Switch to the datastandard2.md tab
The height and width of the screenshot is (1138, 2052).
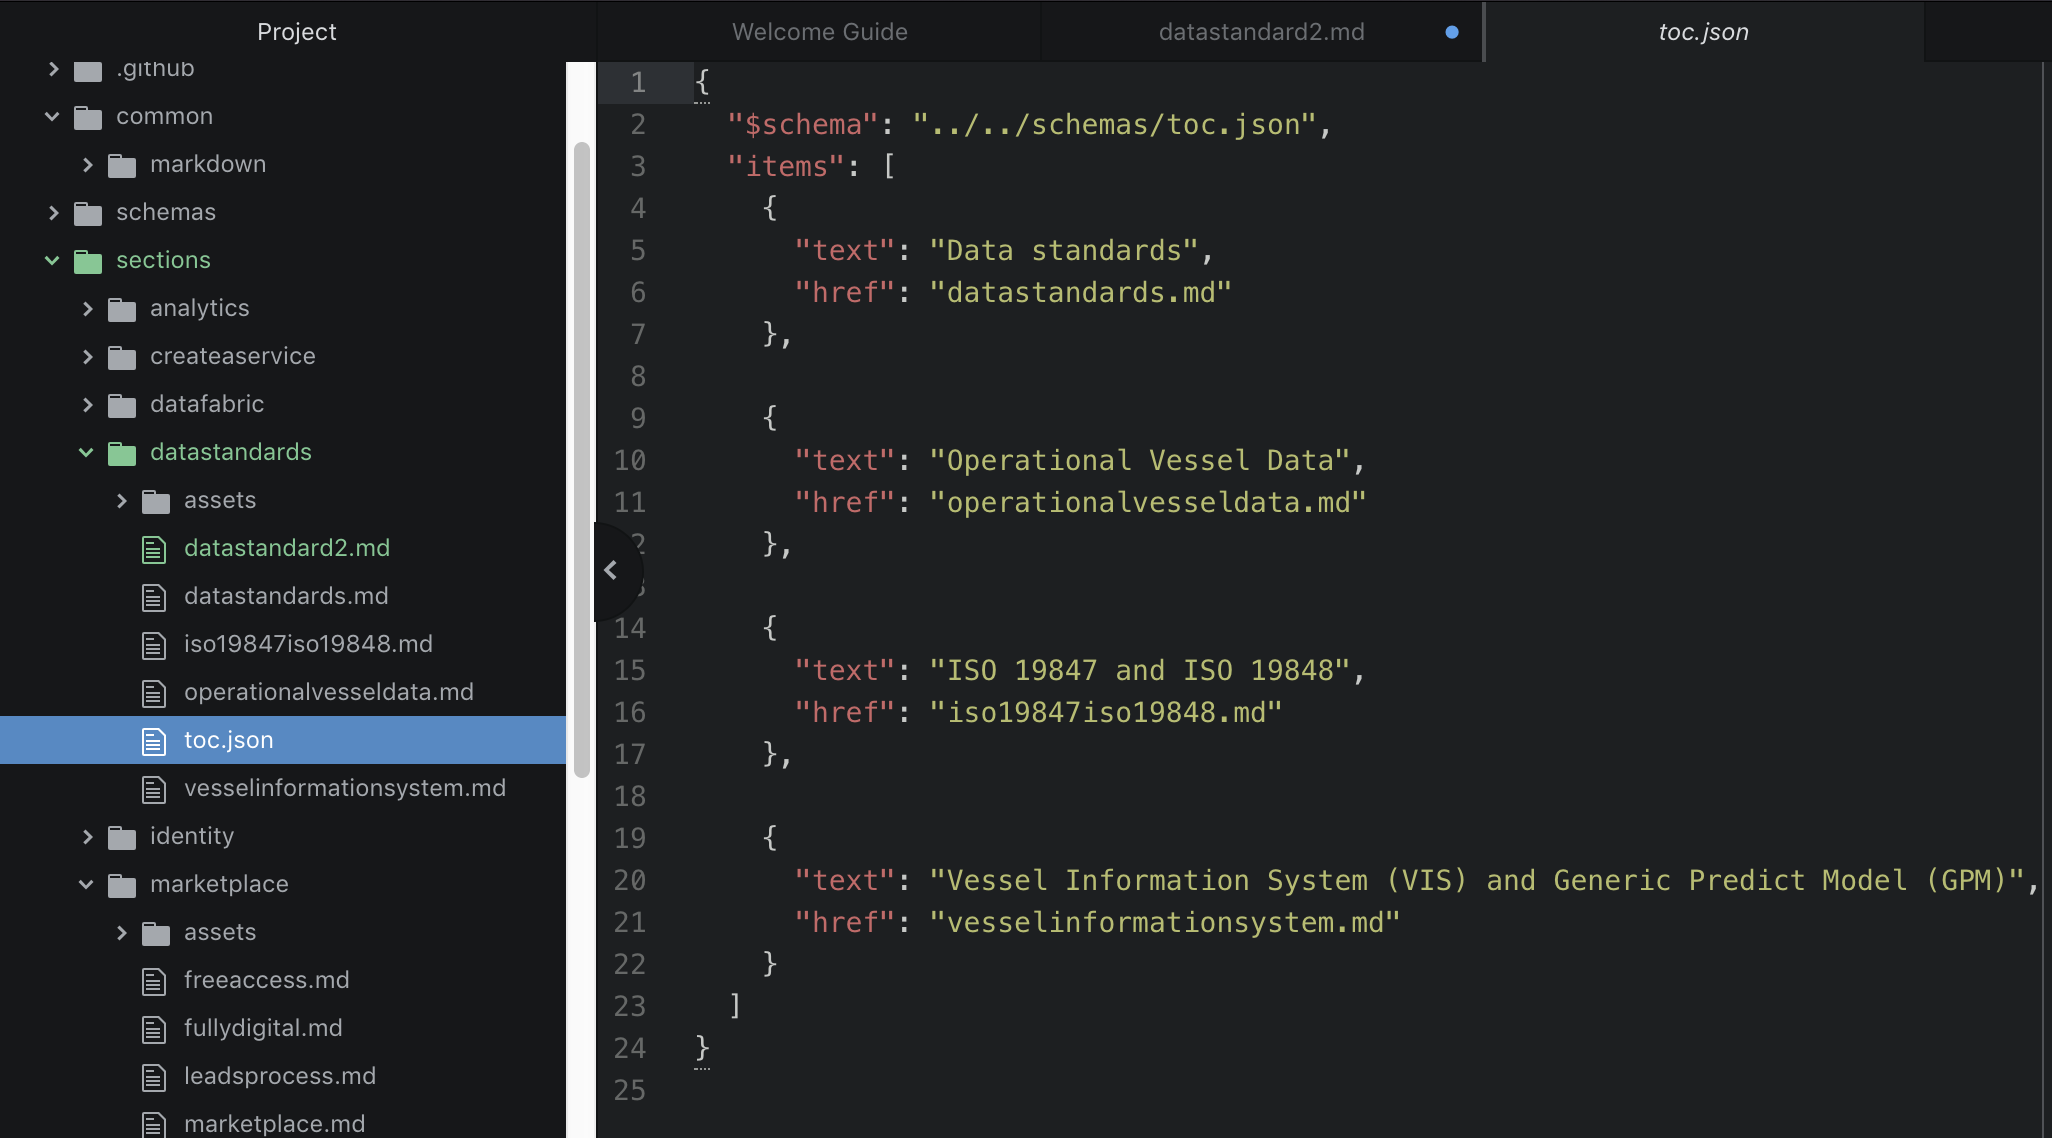point(1261,32)
